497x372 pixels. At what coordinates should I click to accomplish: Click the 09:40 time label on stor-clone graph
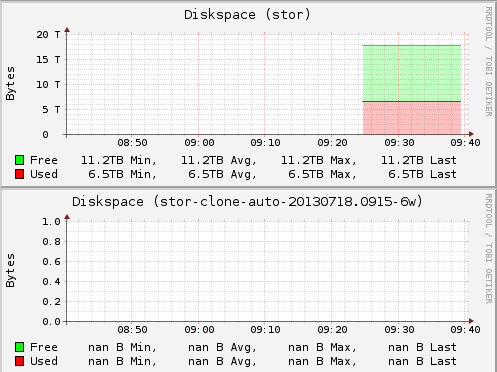pyautogui.click(x=465, y=330)
